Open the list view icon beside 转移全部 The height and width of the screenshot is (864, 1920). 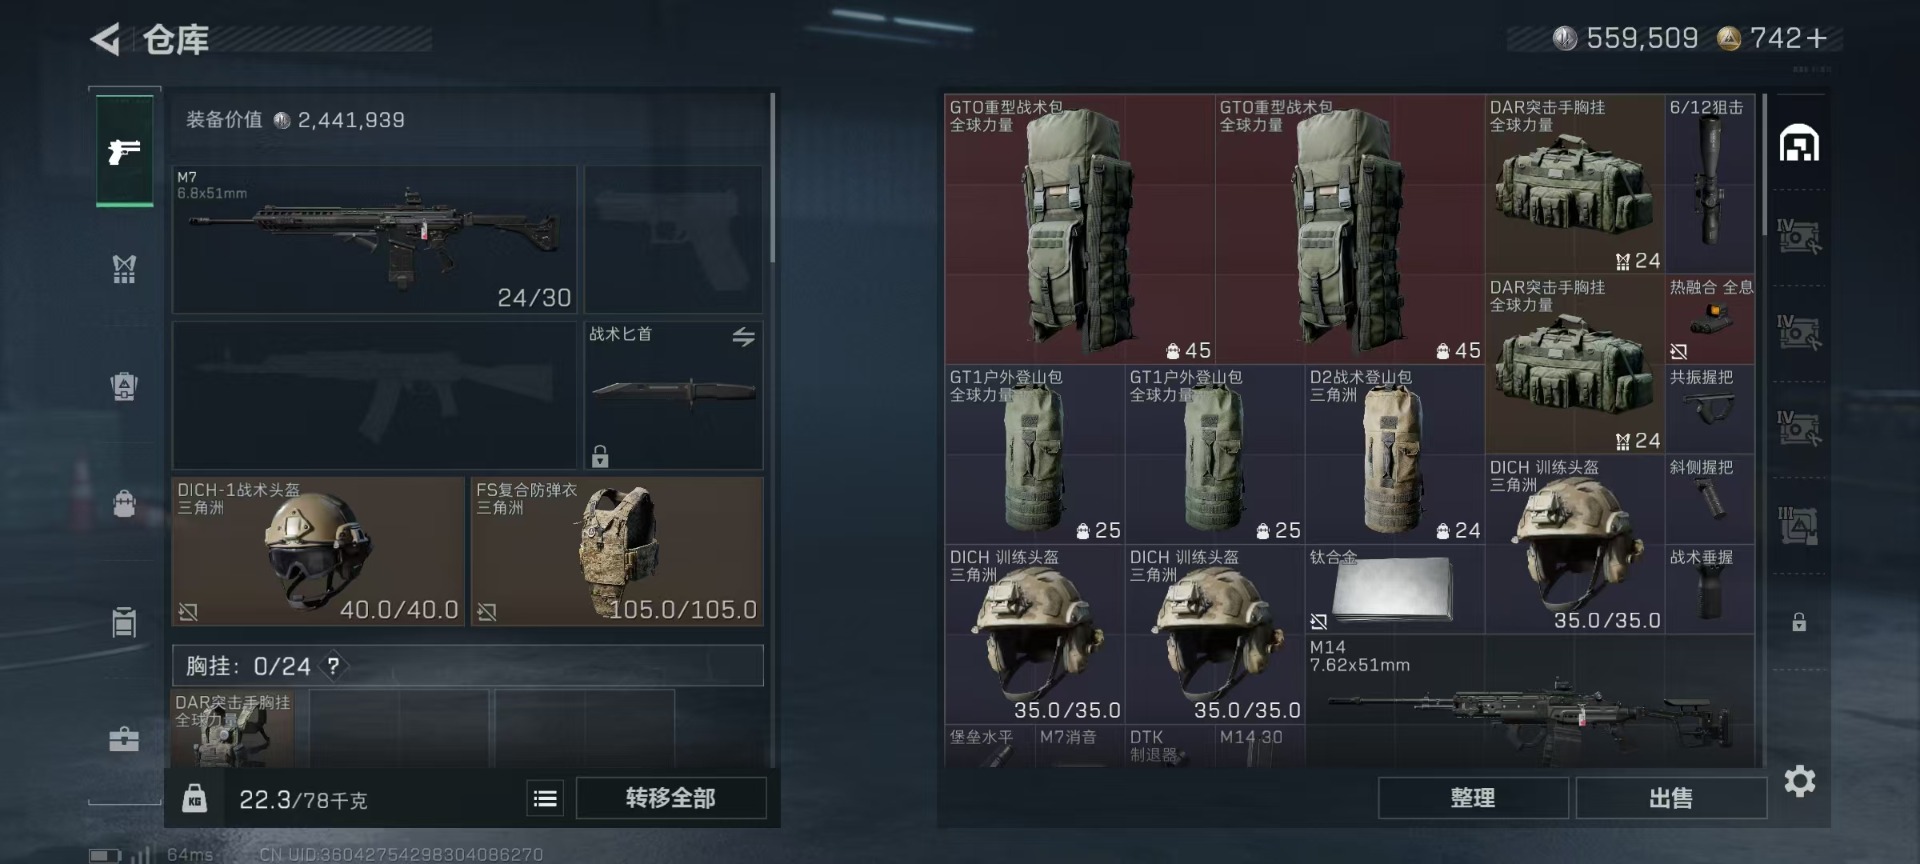click(x=545, y=798)
